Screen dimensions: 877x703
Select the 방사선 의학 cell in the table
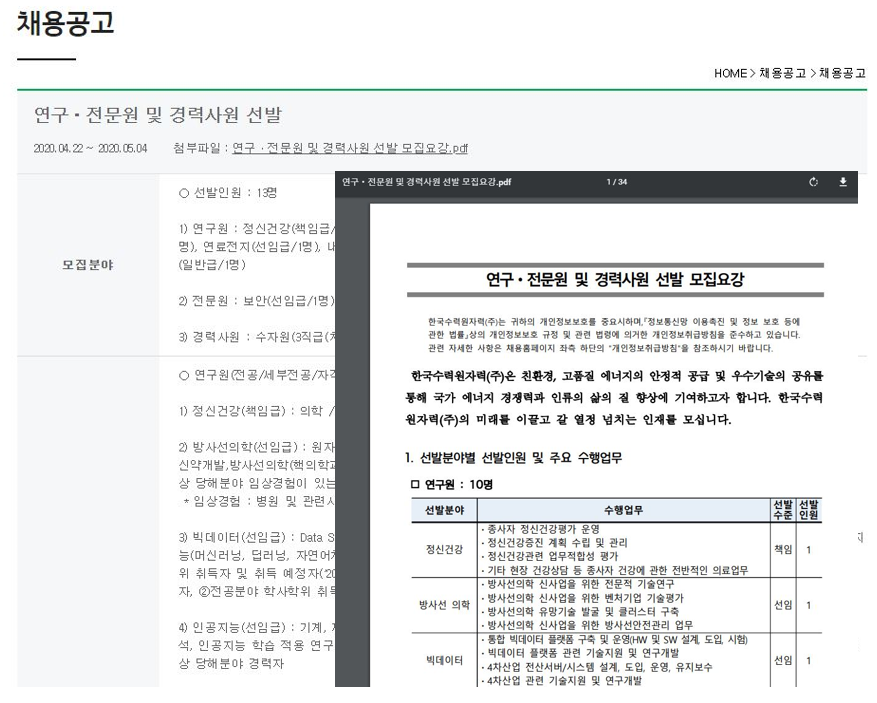444,605
